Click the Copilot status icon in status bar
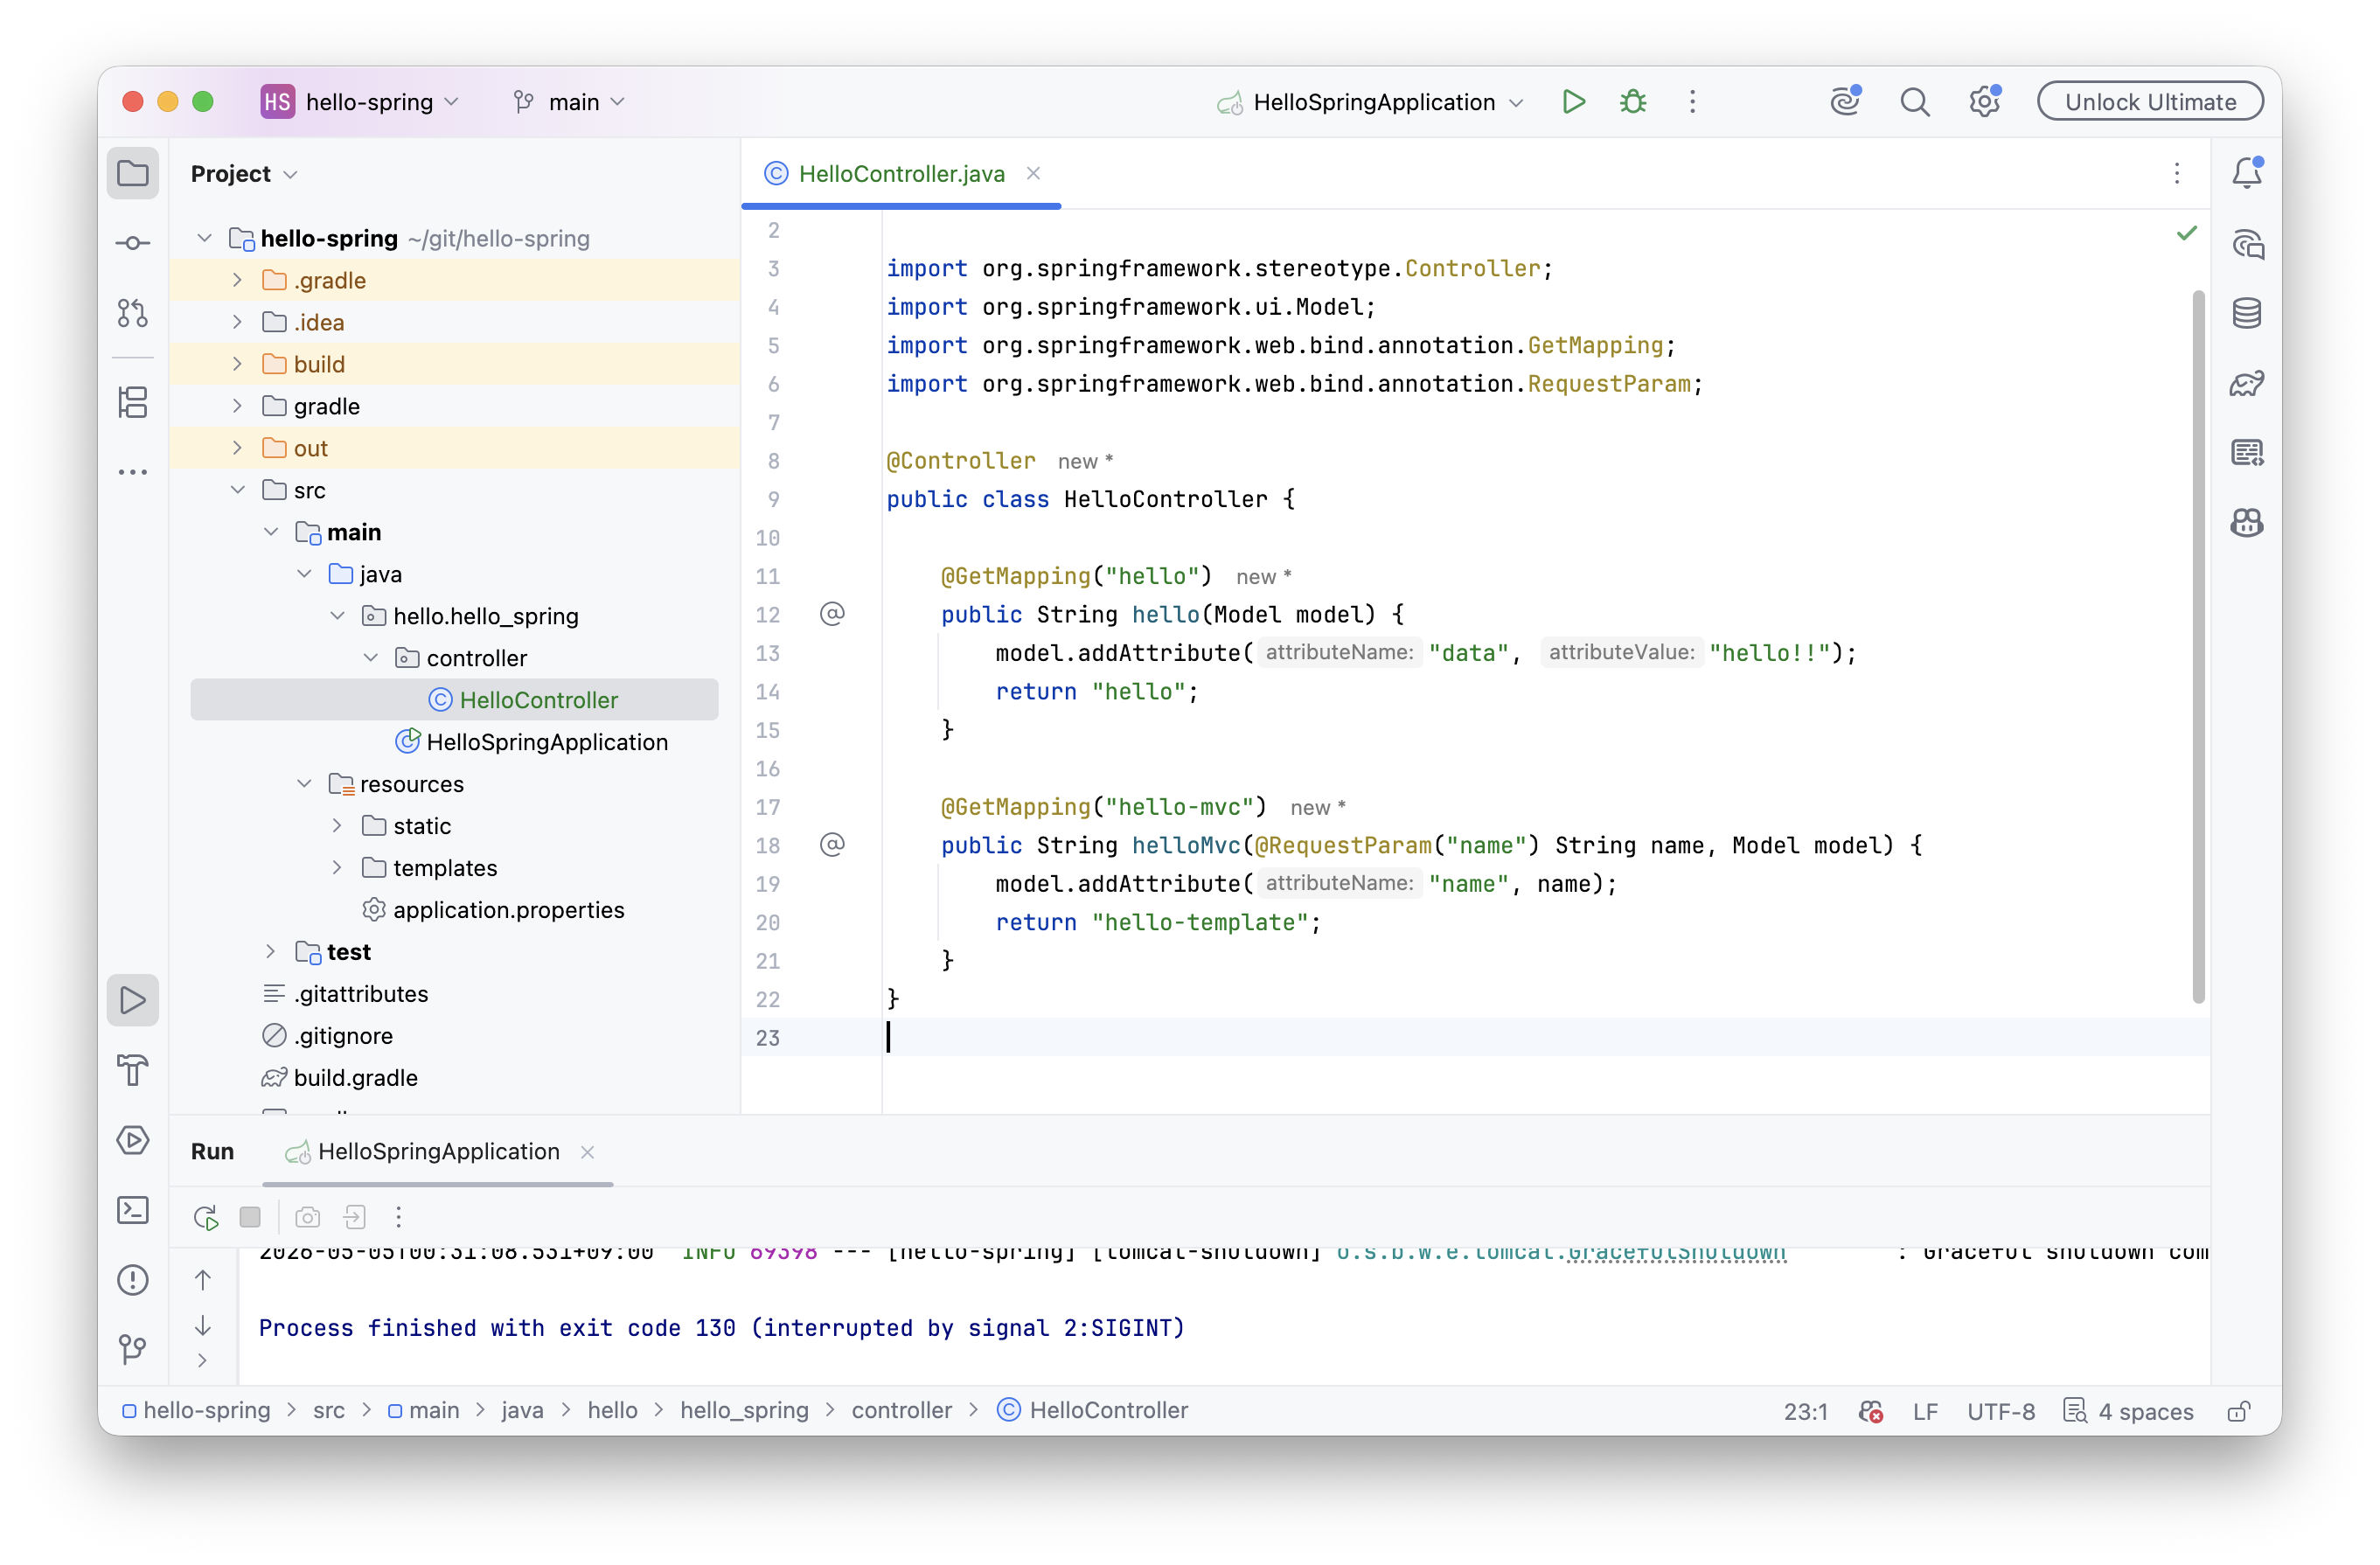 click(1871, 1411)
